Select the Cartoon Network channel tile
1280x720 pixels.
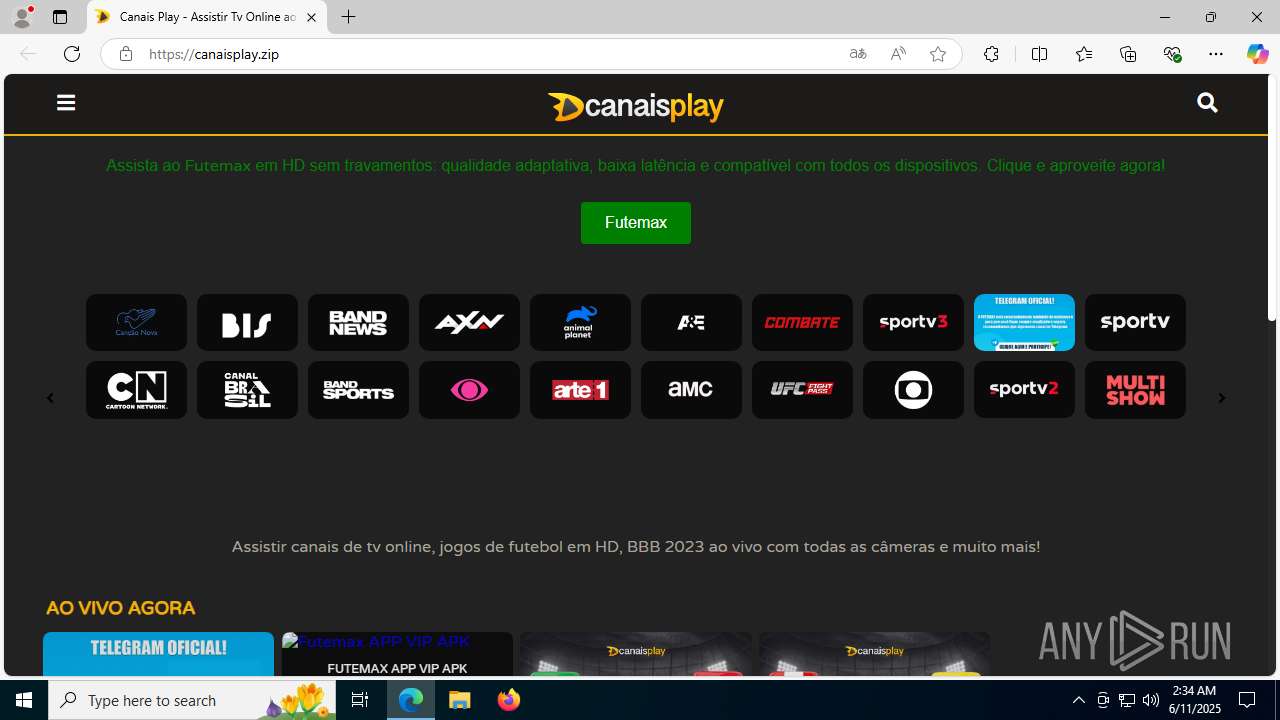[136, 390]
